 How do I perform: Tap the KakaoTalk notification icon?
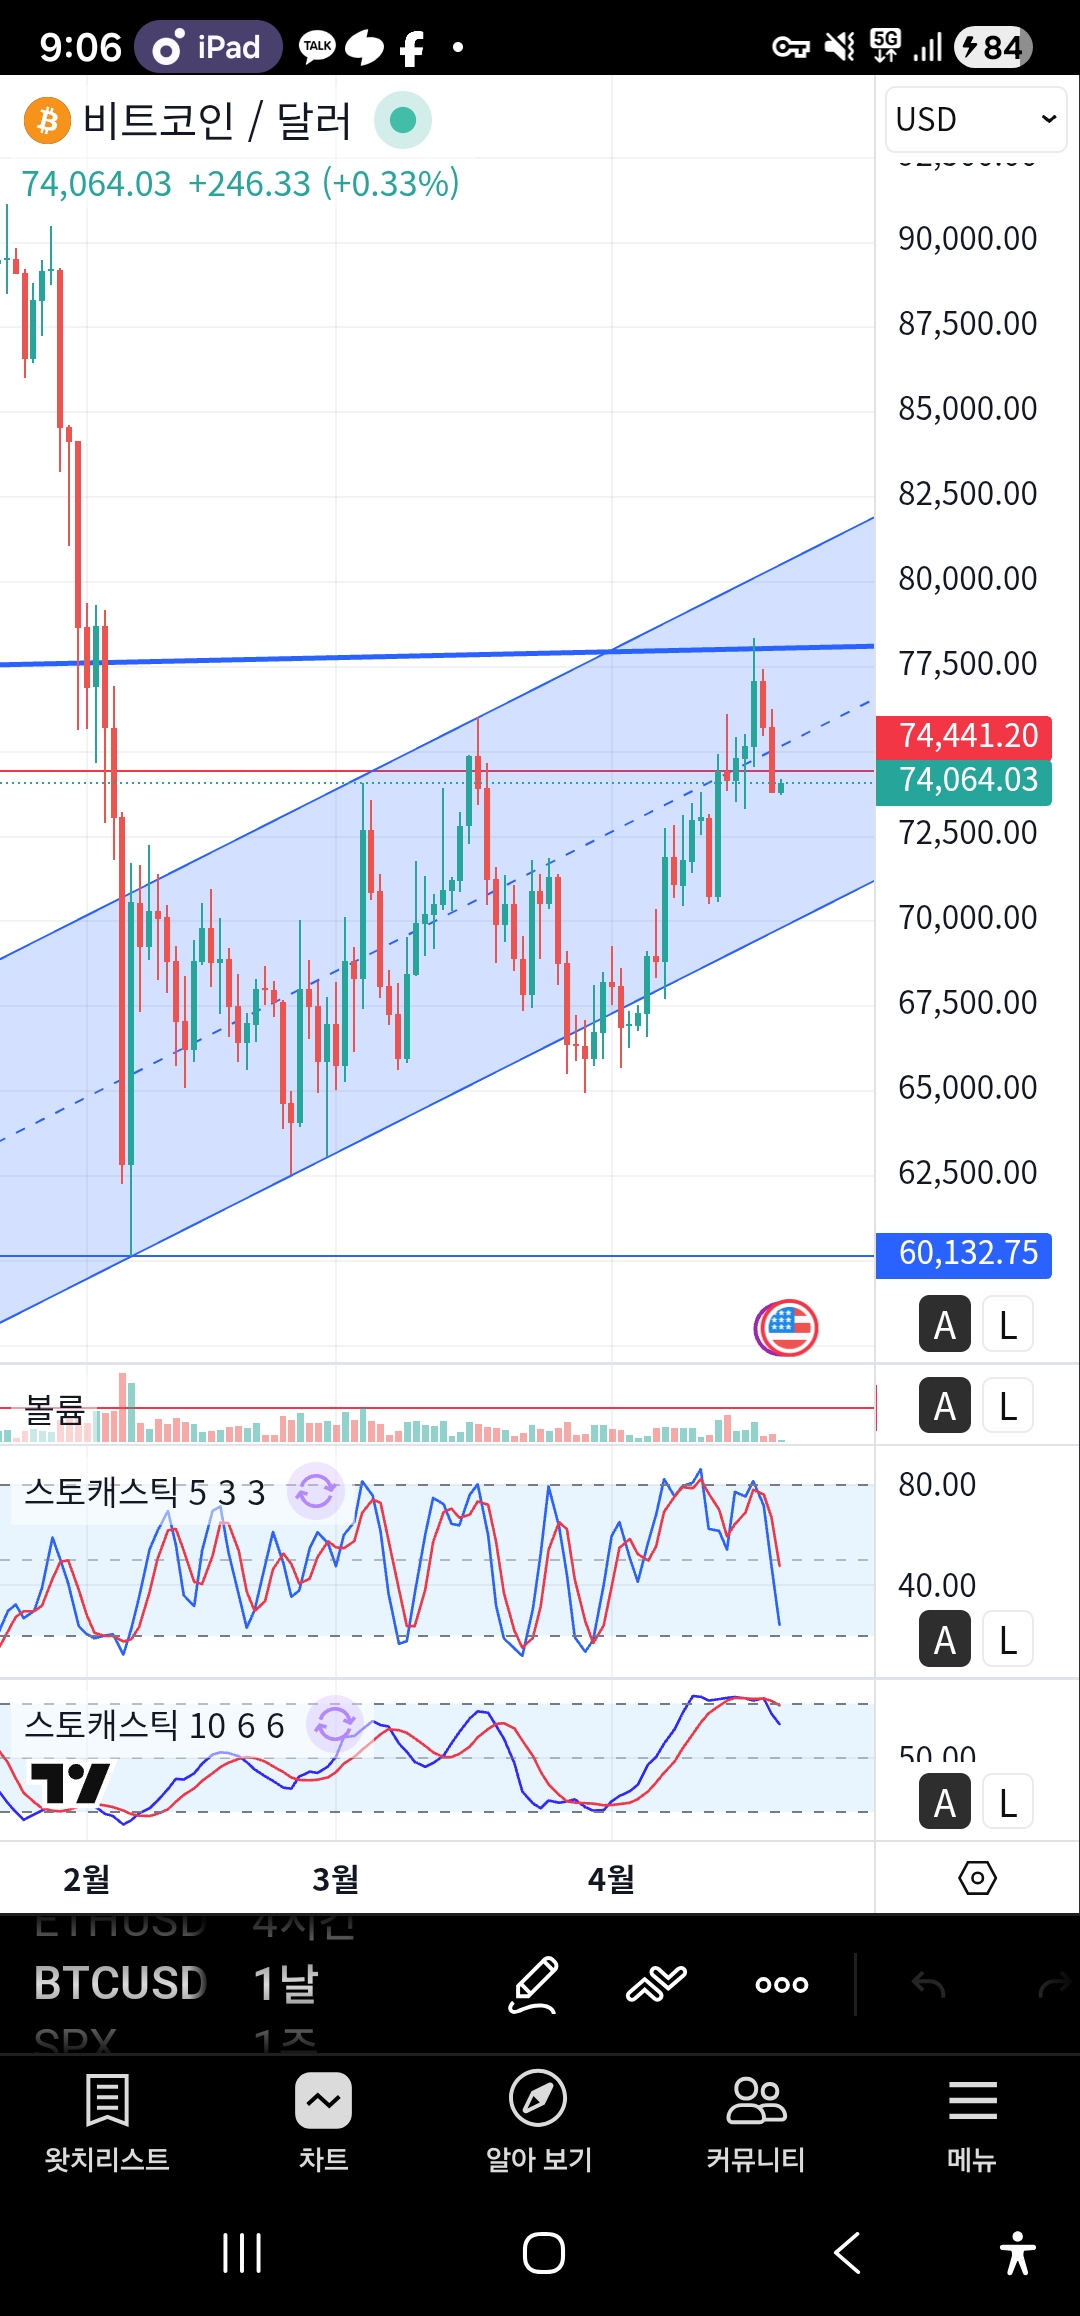[318, 46]
